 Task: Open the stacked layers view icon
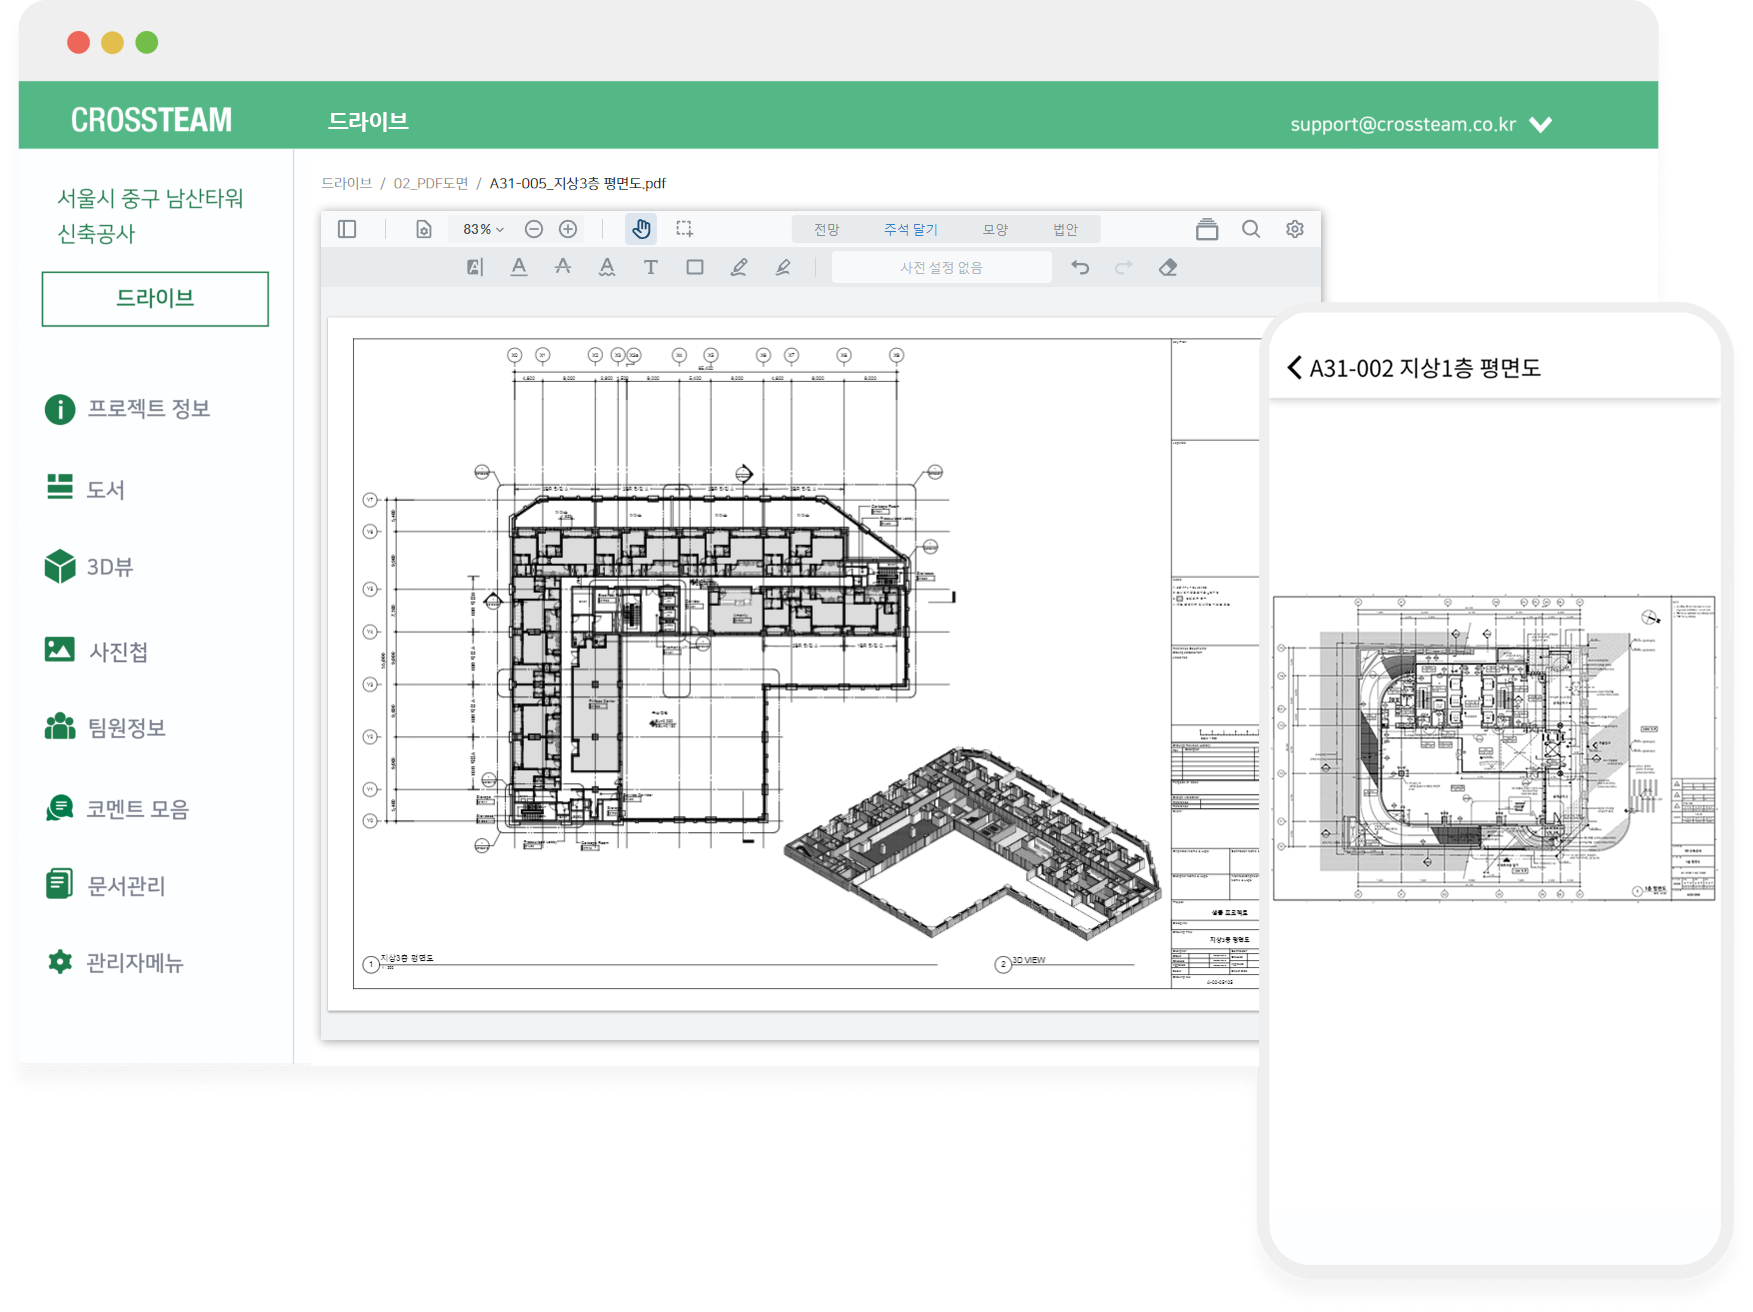(x=1207, y=229)
